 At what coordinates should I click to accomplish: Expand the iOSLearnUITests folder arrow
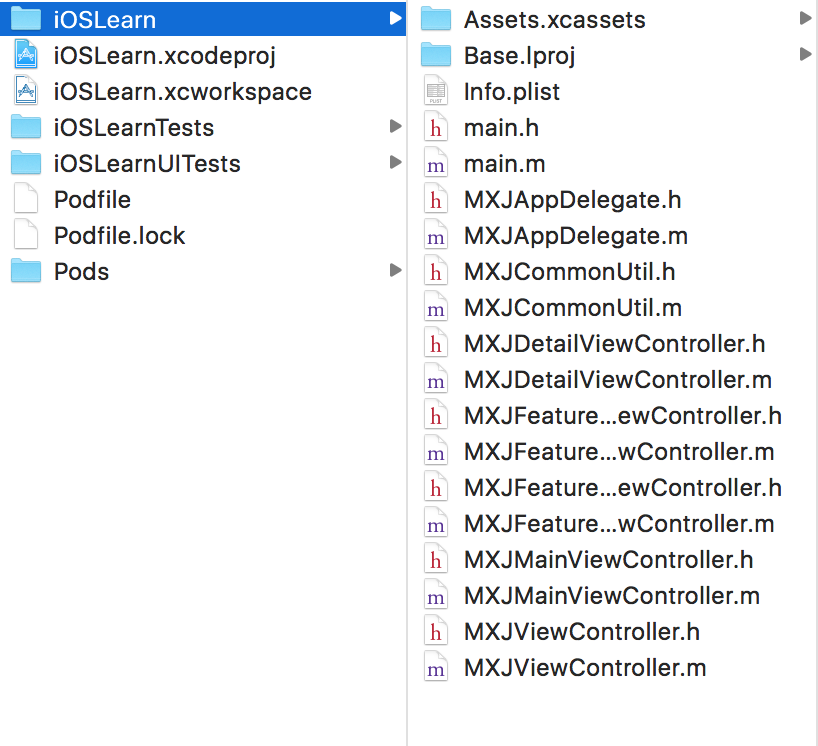coord(396,163)
